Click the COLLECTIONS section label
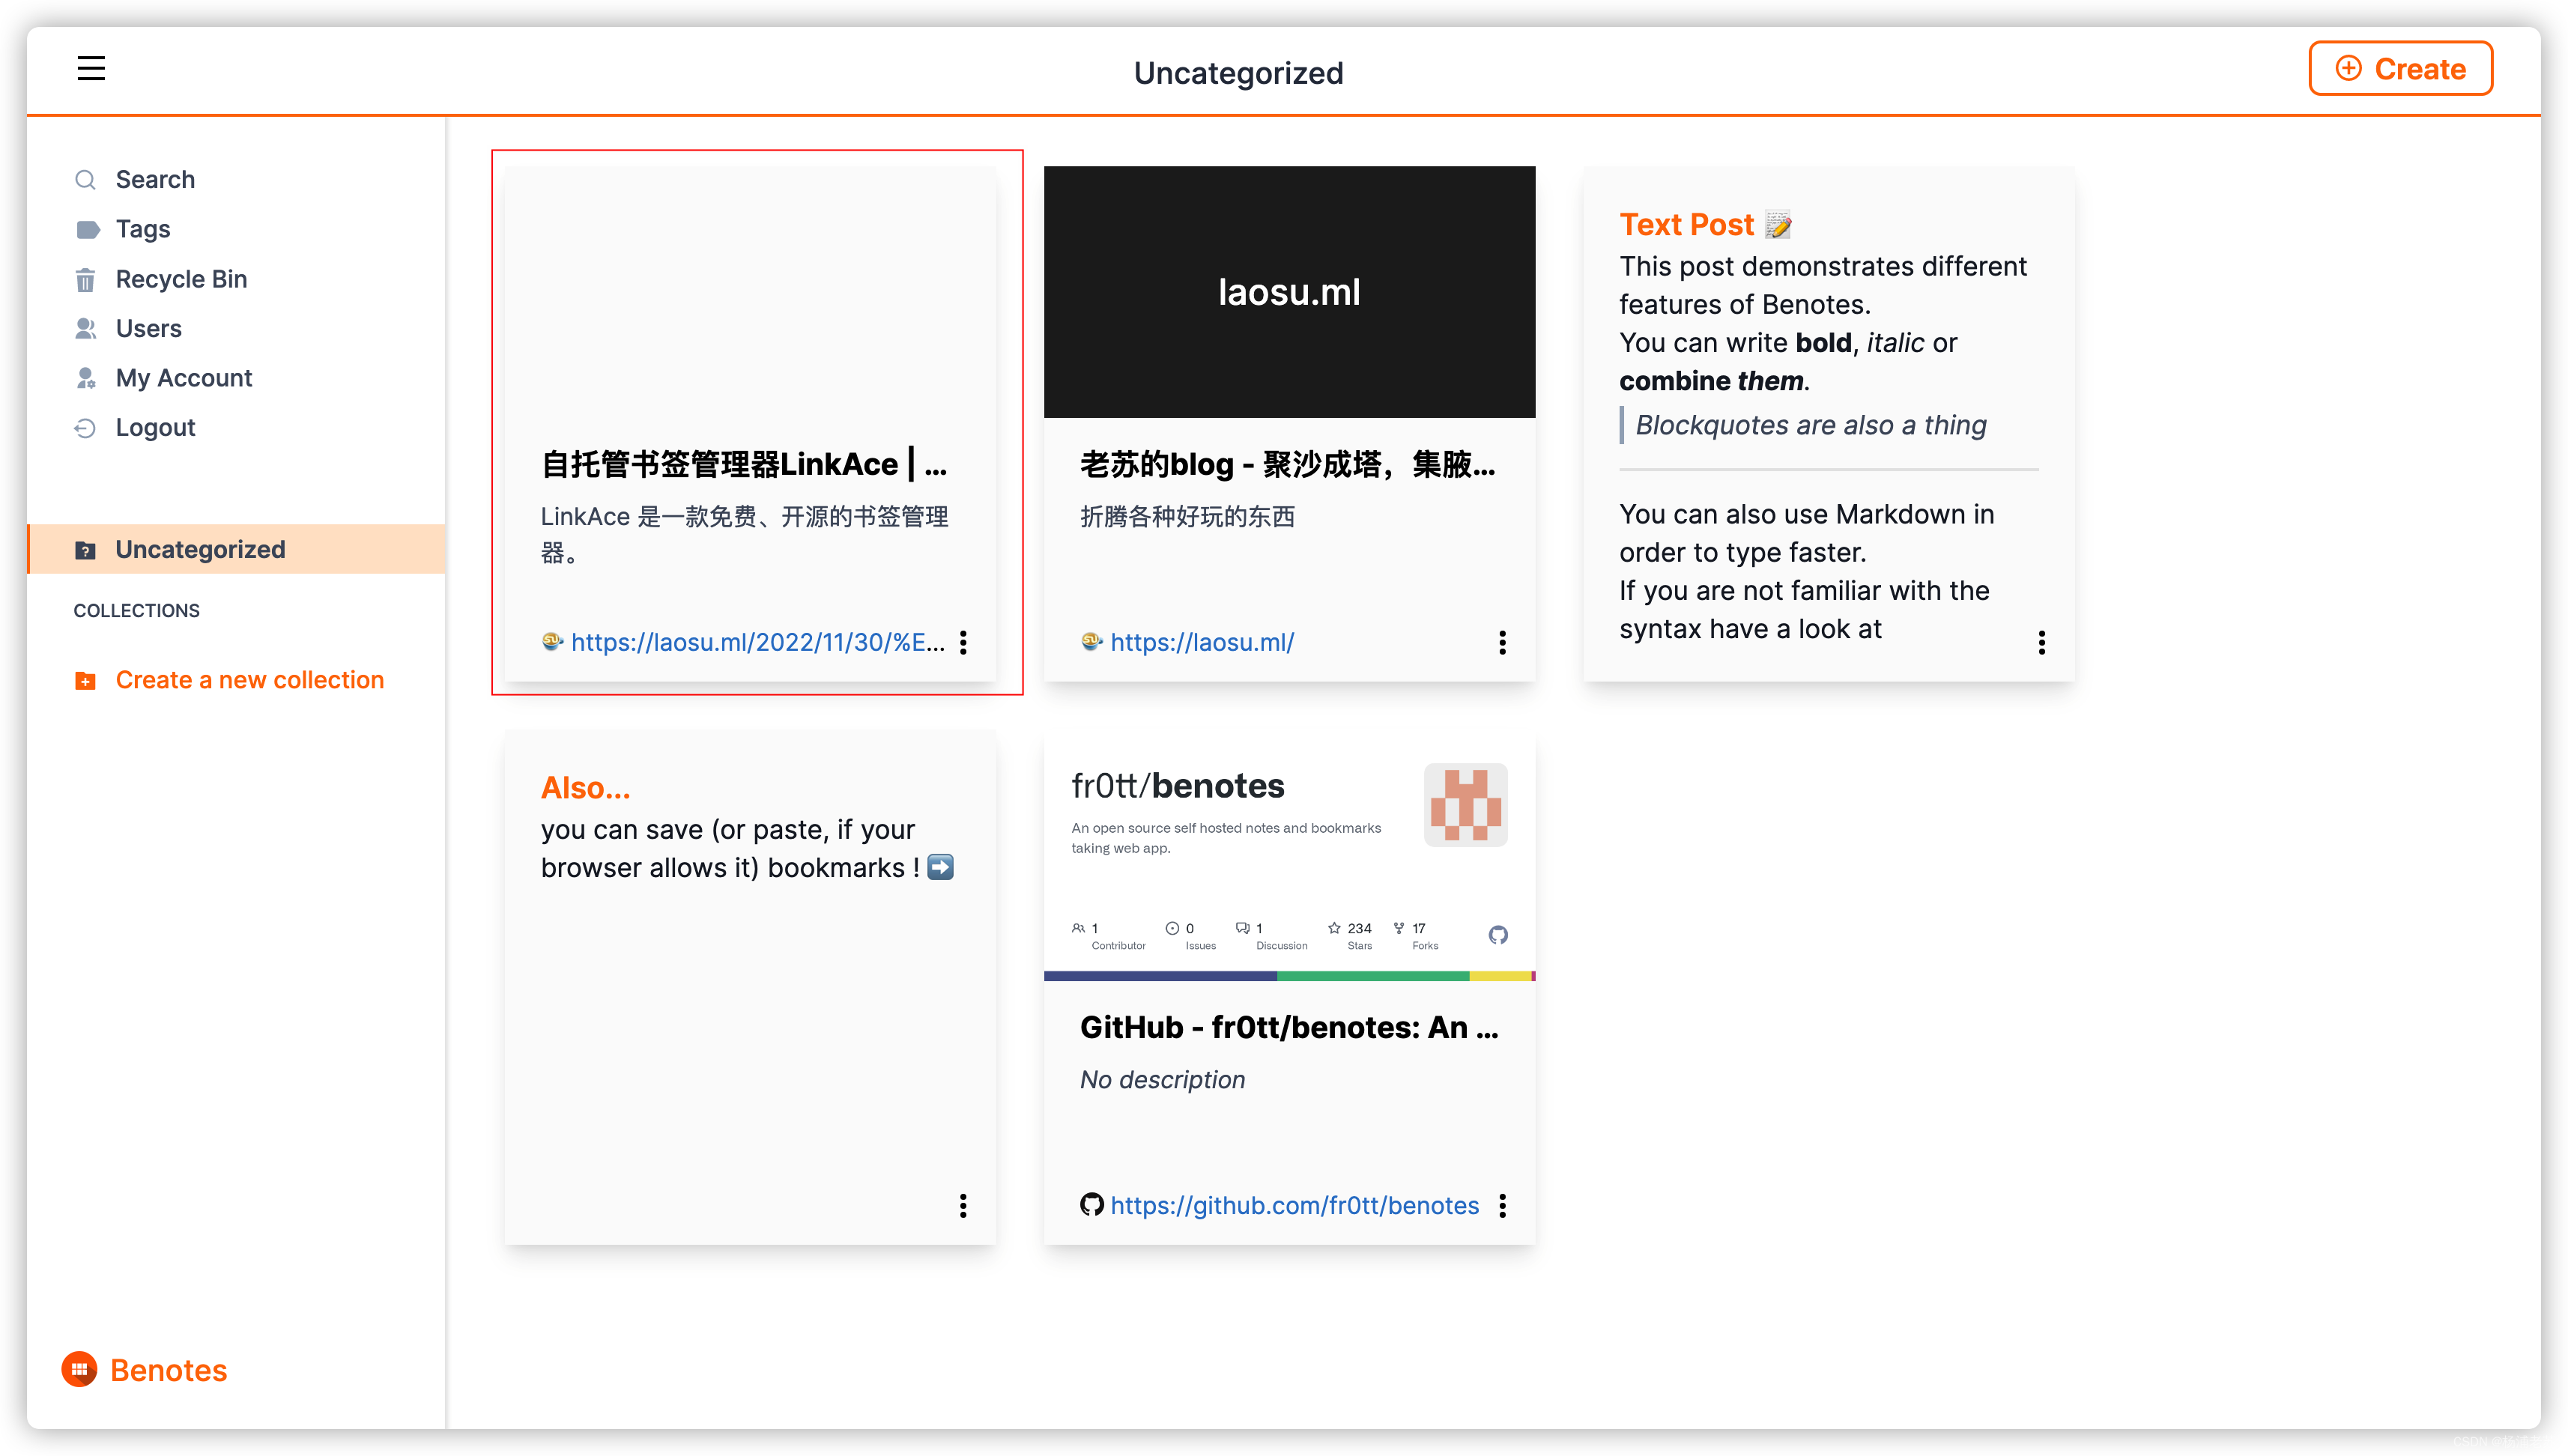 [x=136, y=610]
